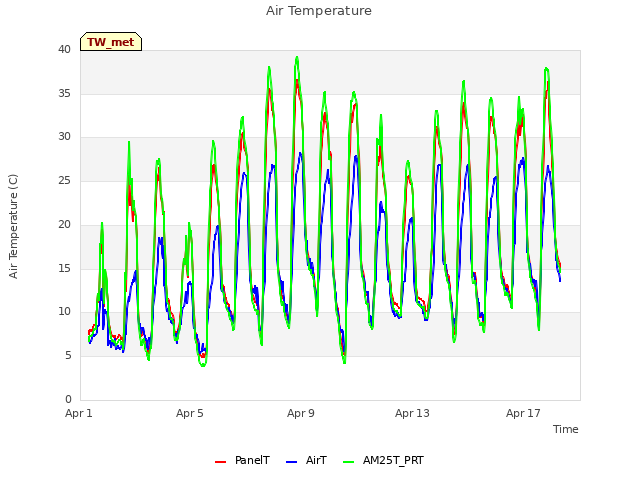The image size is (640, 480).
Task: Click the Apr 9 axis label
Action: (301, 413)
